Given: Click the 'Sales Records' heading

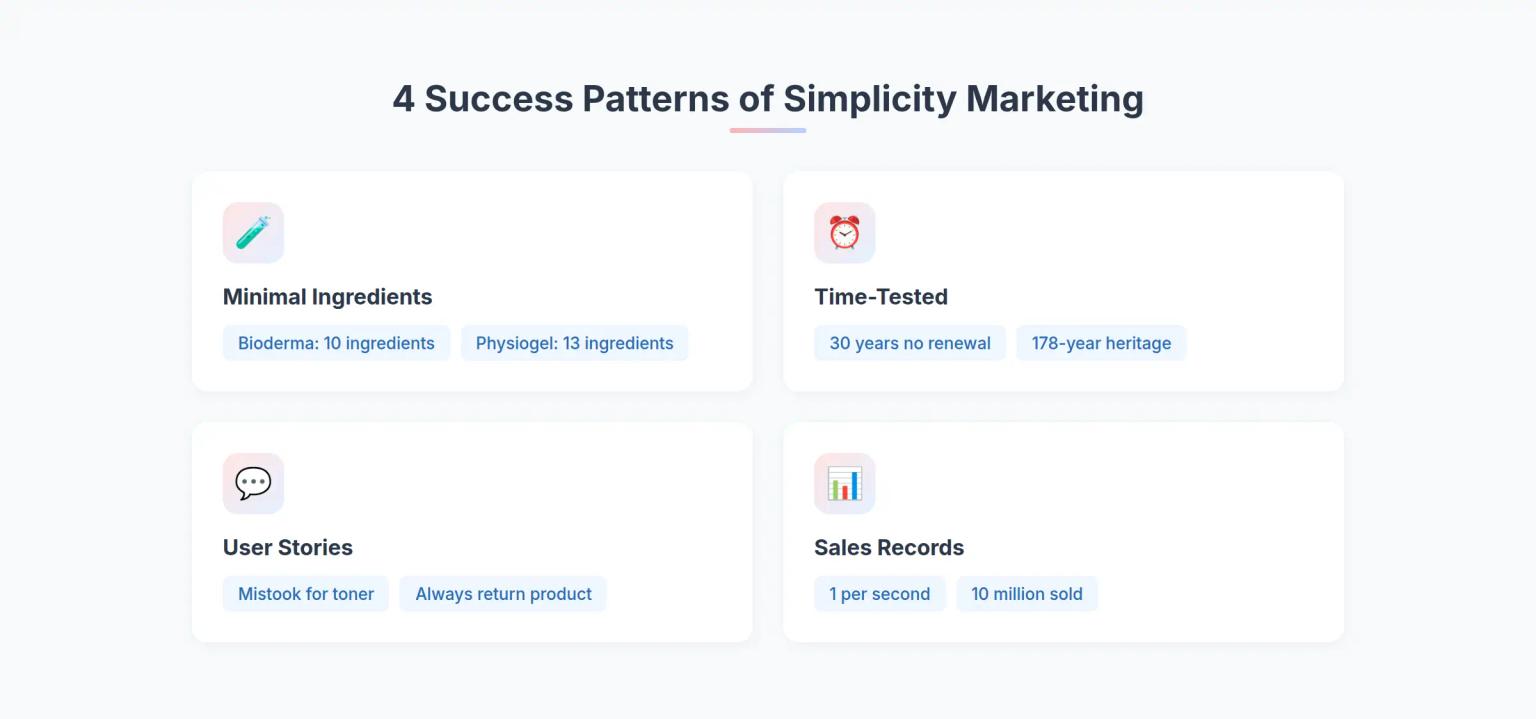Looking at the screenshot, I should click(x=888, y=548).
